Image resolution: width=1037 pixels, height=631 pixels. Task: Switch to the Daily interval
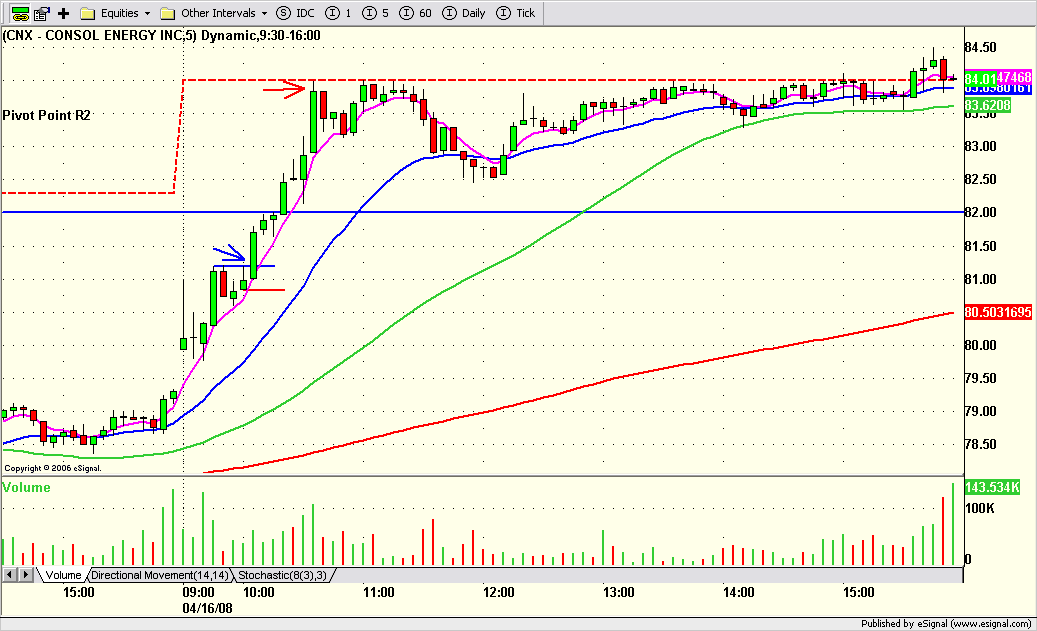(464, 13)
